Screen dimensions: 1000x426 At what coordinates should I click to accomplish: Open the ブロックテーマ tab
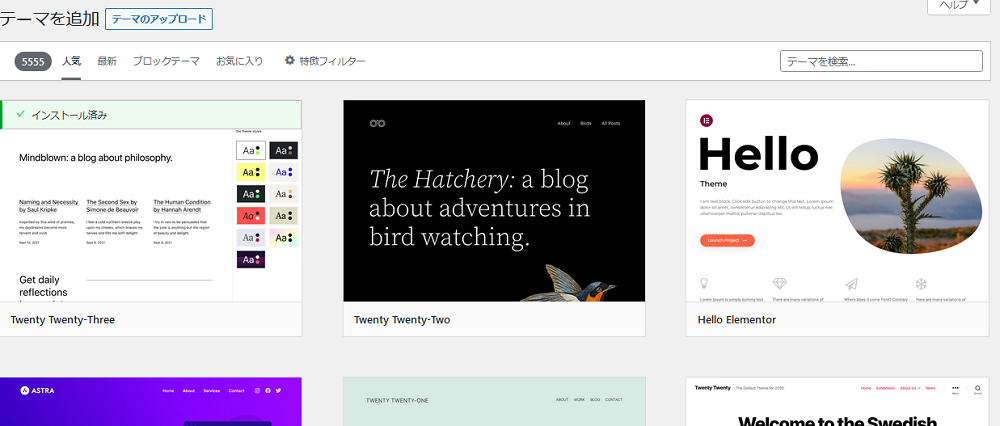[x=166, y=61]
